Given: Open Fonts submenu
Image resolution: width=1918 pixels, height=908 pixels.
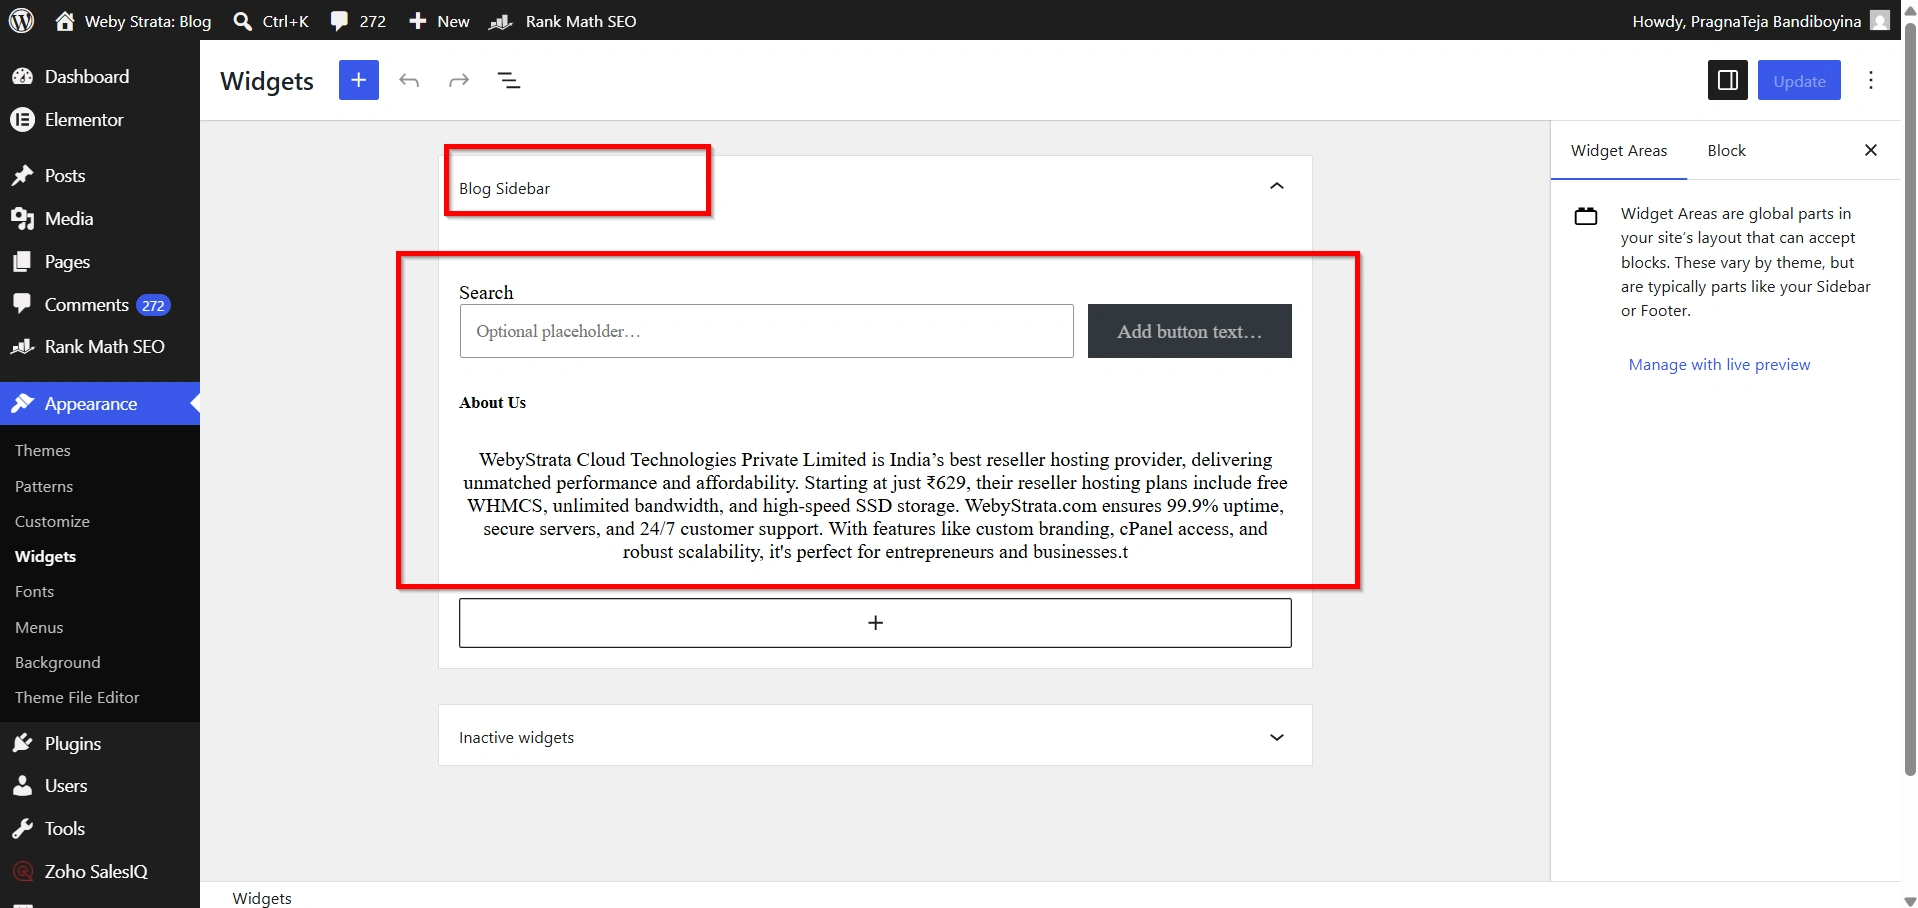Looking at the screenshot, I should (34, 592).
